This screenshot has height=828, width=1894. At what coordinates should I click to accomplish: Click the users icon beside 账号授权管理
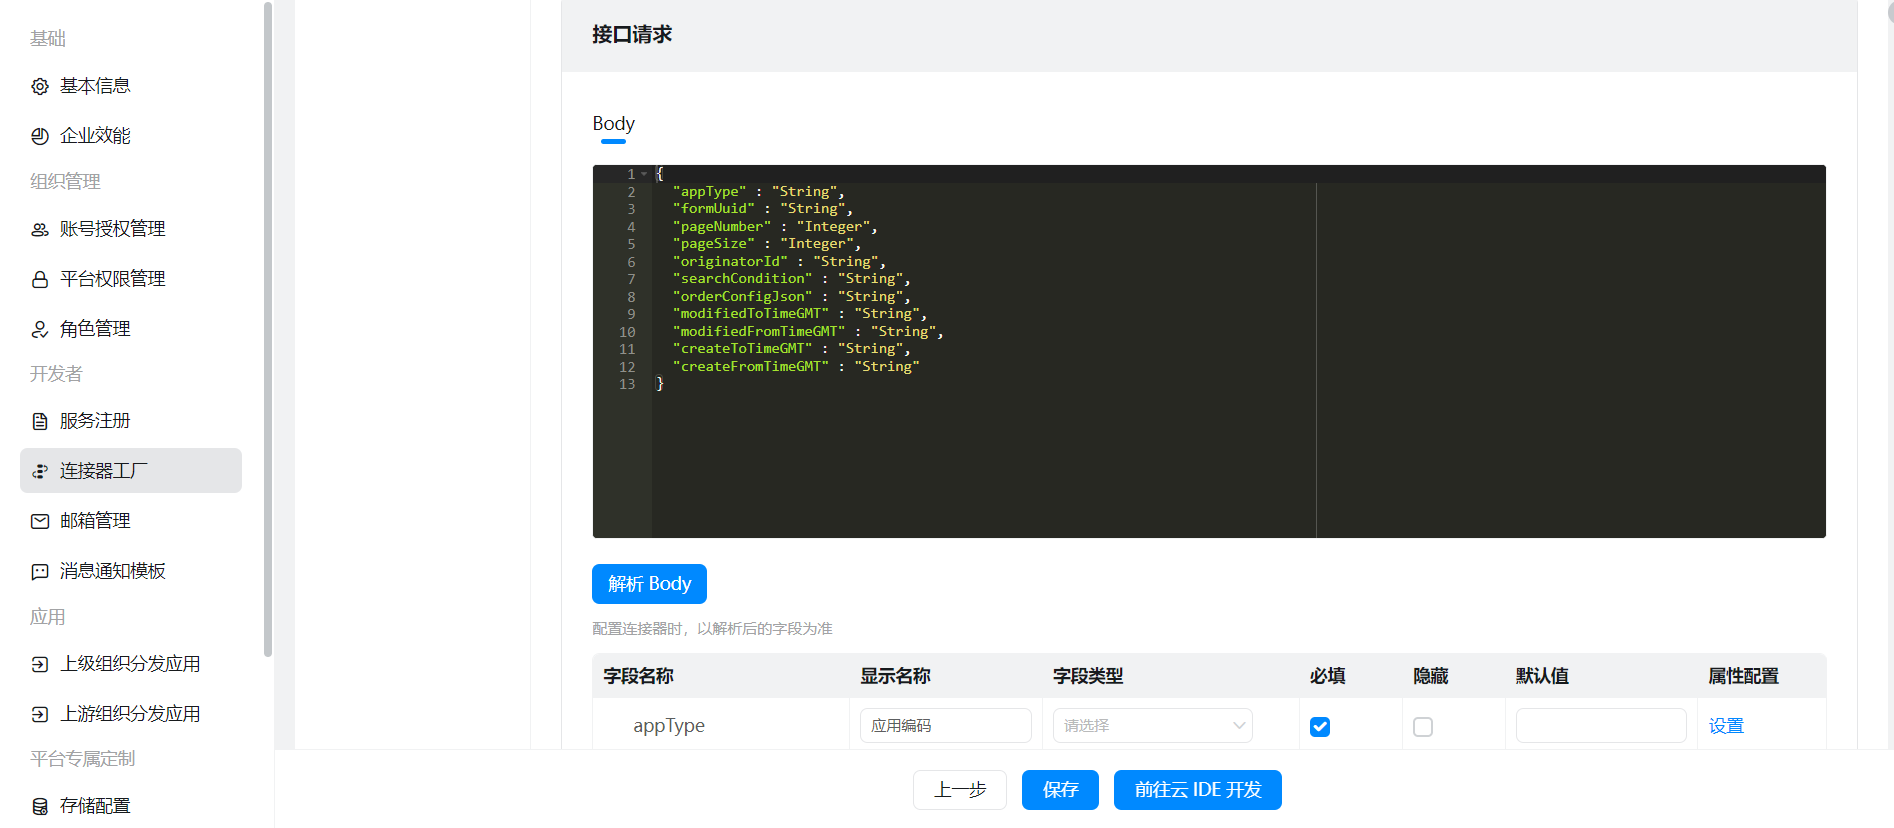[40, 230]
